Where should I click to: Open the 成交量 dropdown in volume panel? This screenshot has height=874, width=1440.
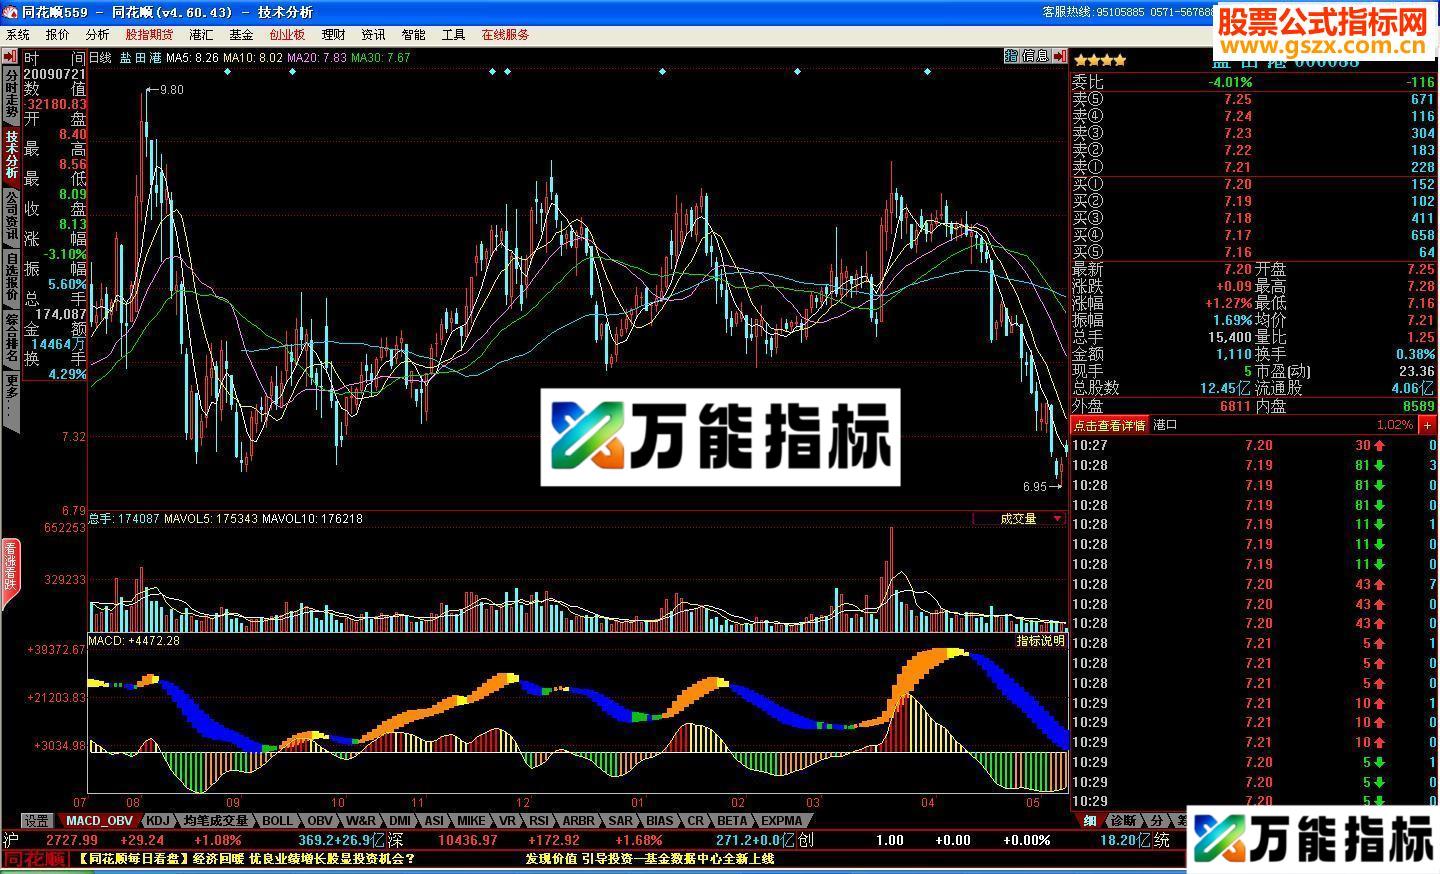coord(1057,519)
